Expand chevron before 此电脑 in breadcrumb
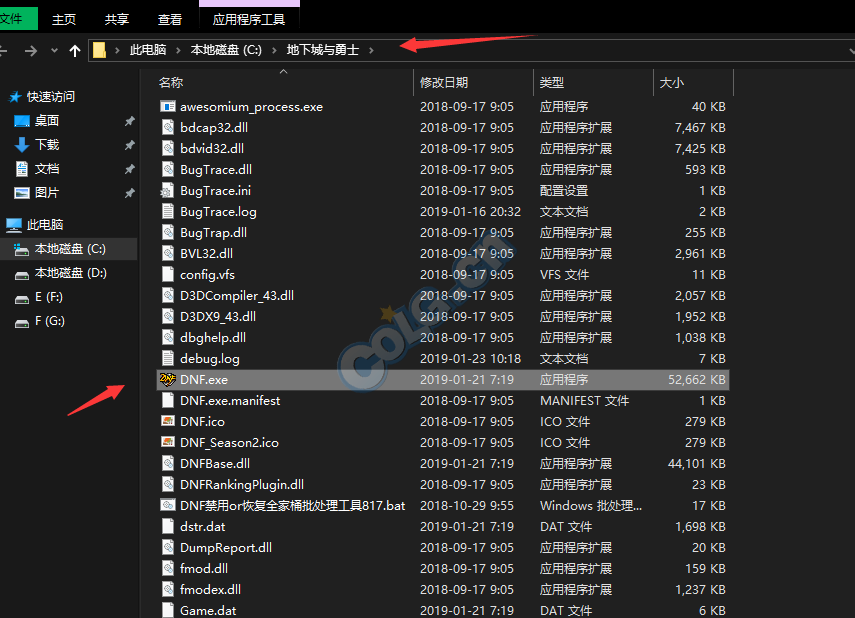The image size is (855, 618). tap(117, 51)
